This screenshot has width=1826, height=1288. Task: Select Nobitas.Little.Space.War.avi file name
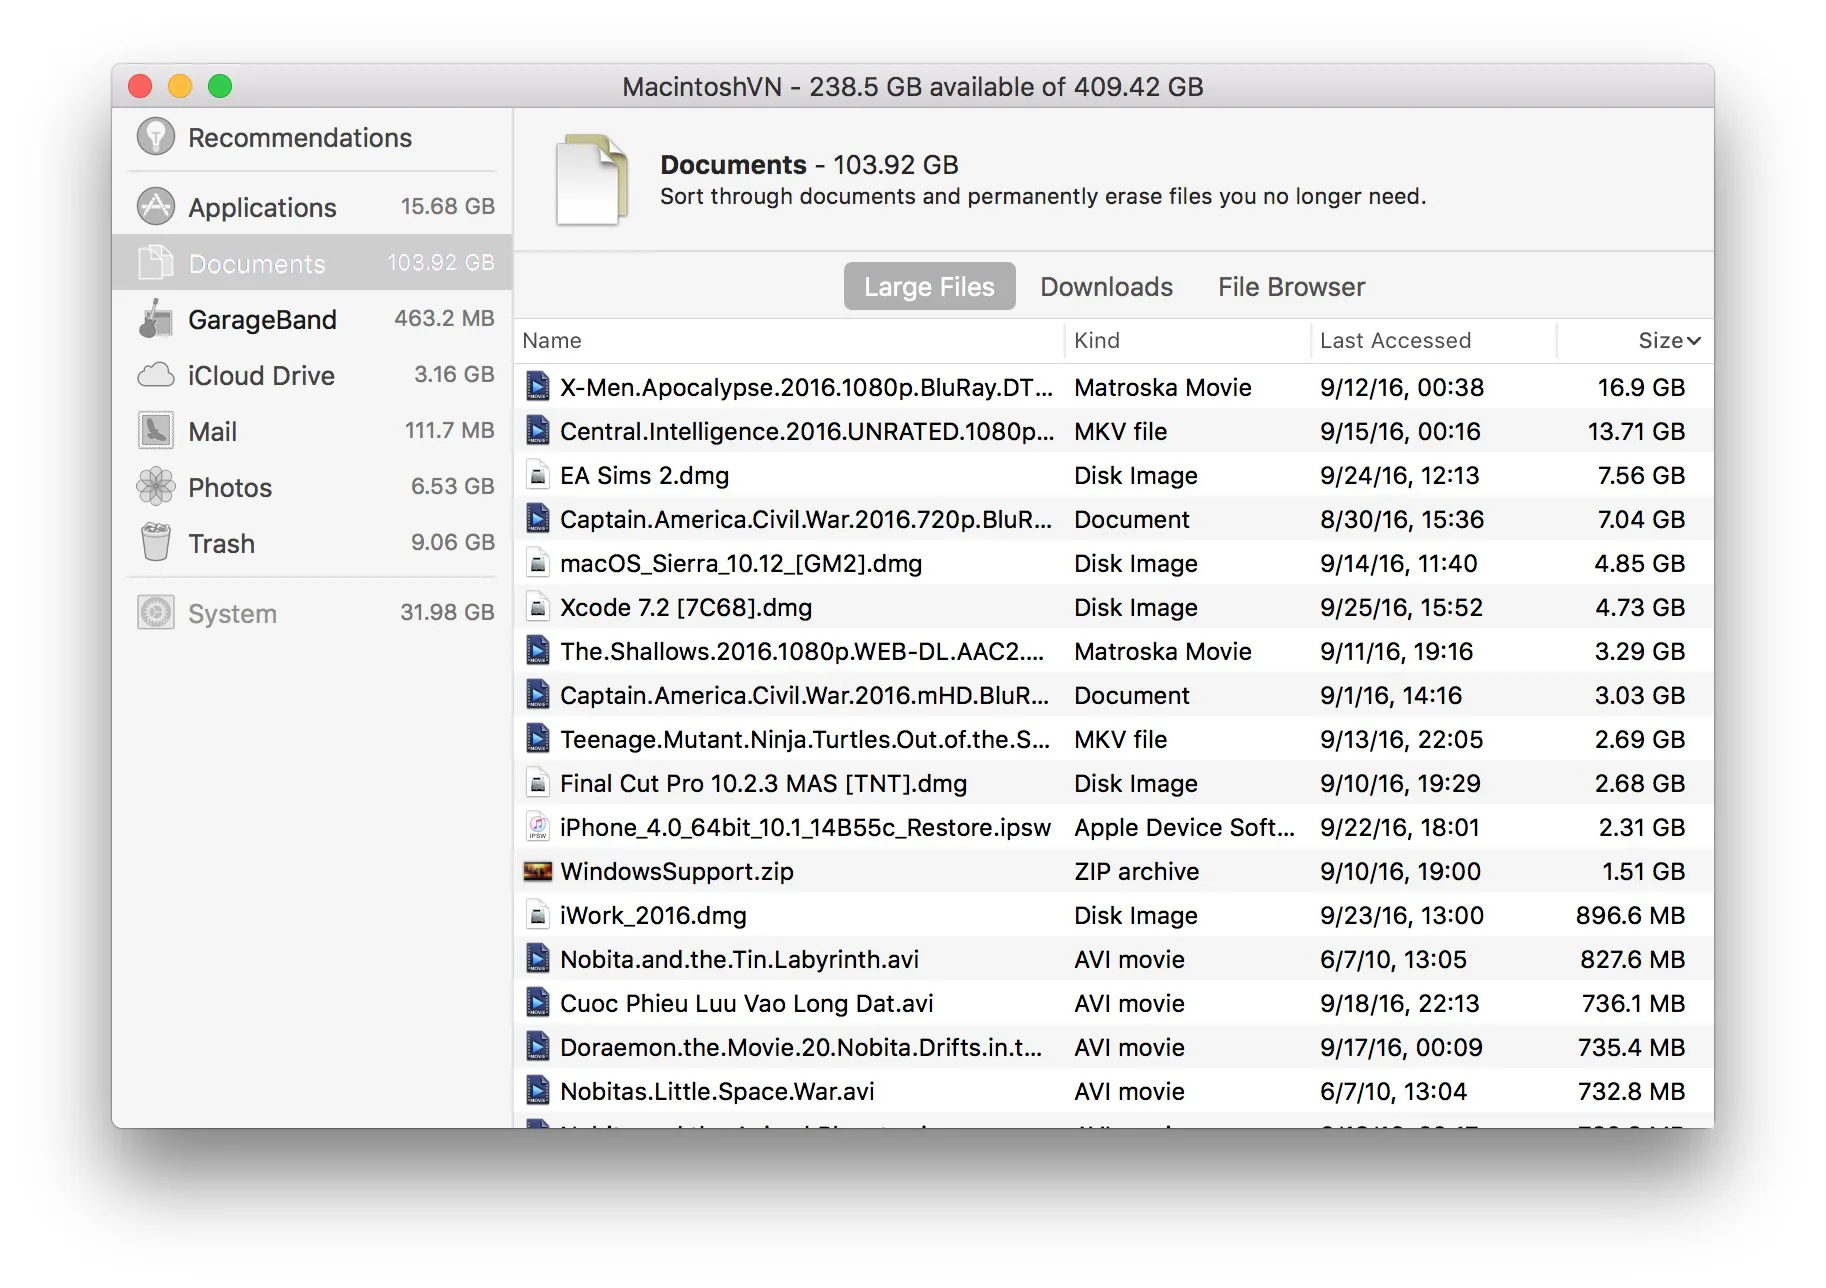click(x=717, y=1091)
